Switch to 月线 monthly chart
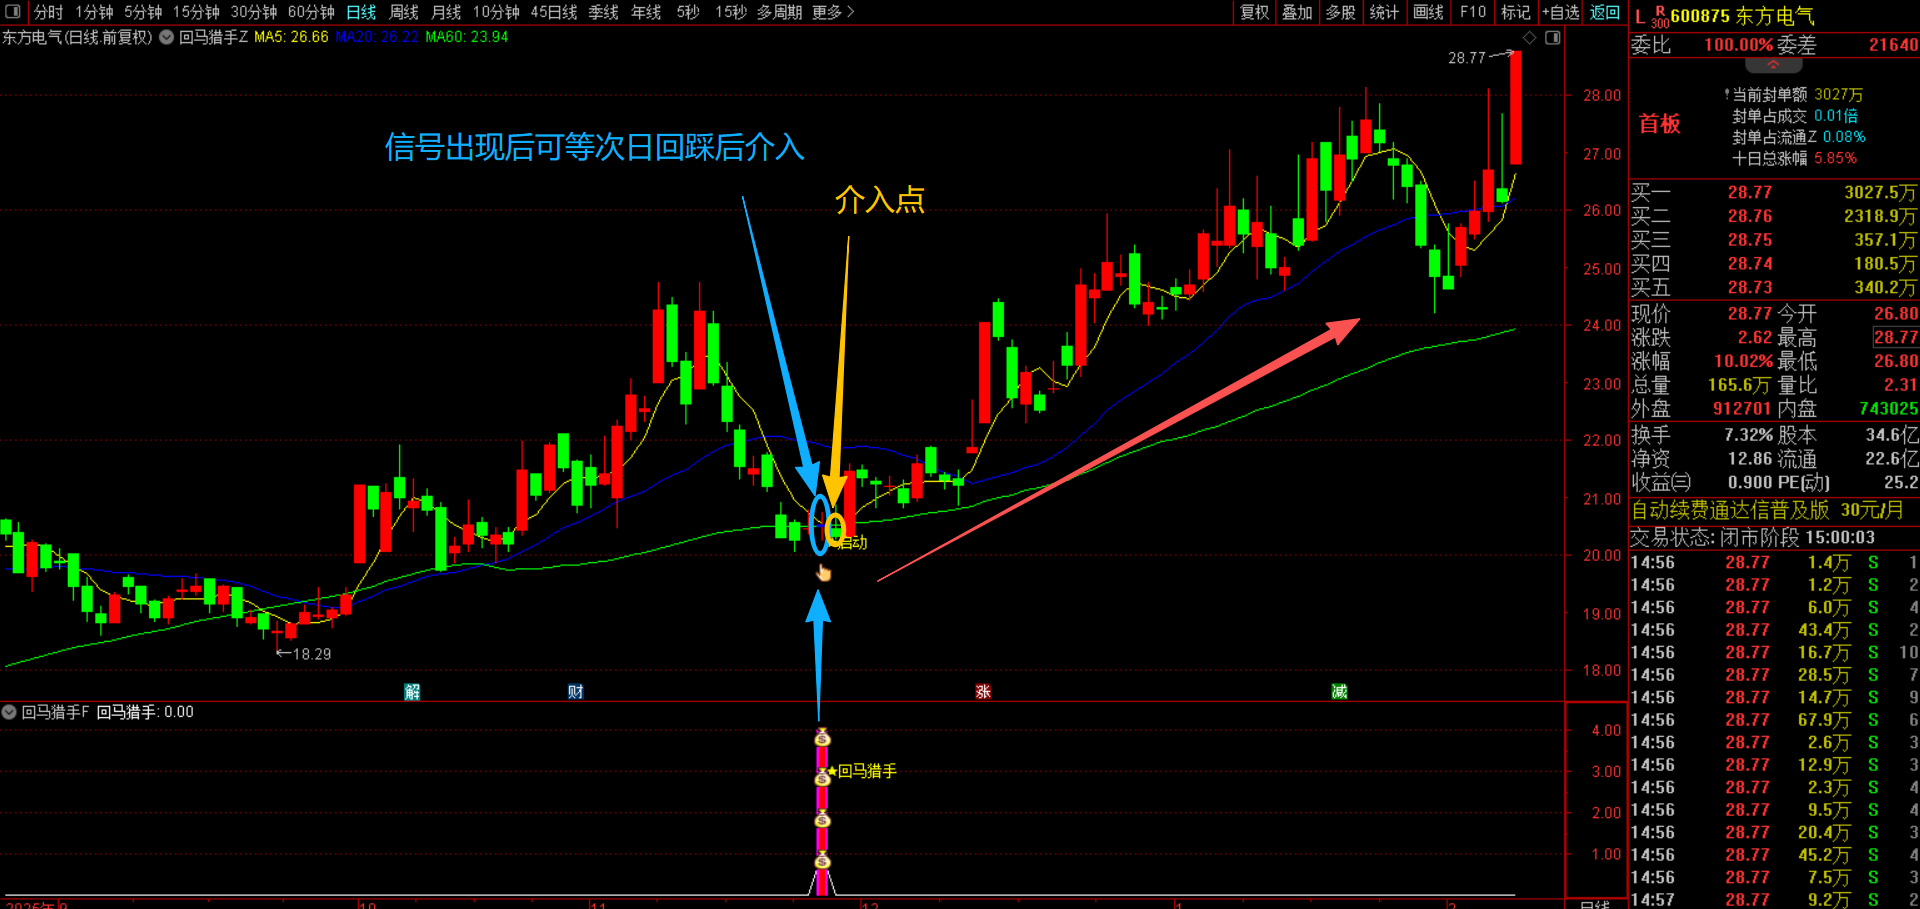1920x909 pixels. (x=446, y=12)
